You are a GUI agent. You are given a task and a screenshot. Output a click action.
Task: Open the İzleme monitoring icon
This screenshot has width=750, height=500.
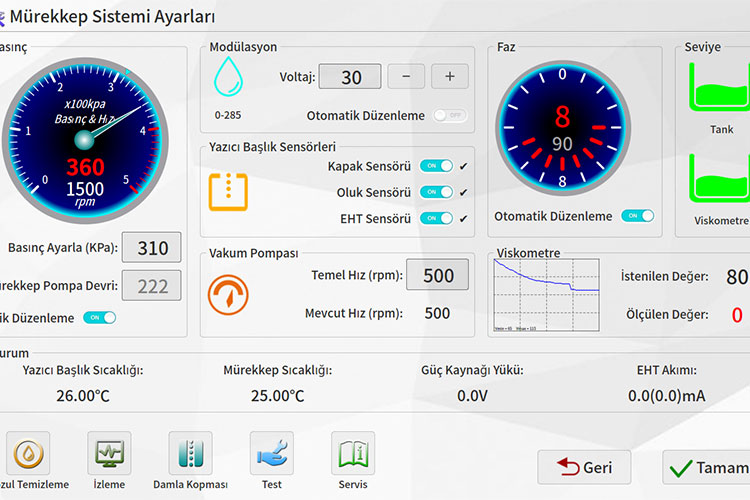(109, 453)
